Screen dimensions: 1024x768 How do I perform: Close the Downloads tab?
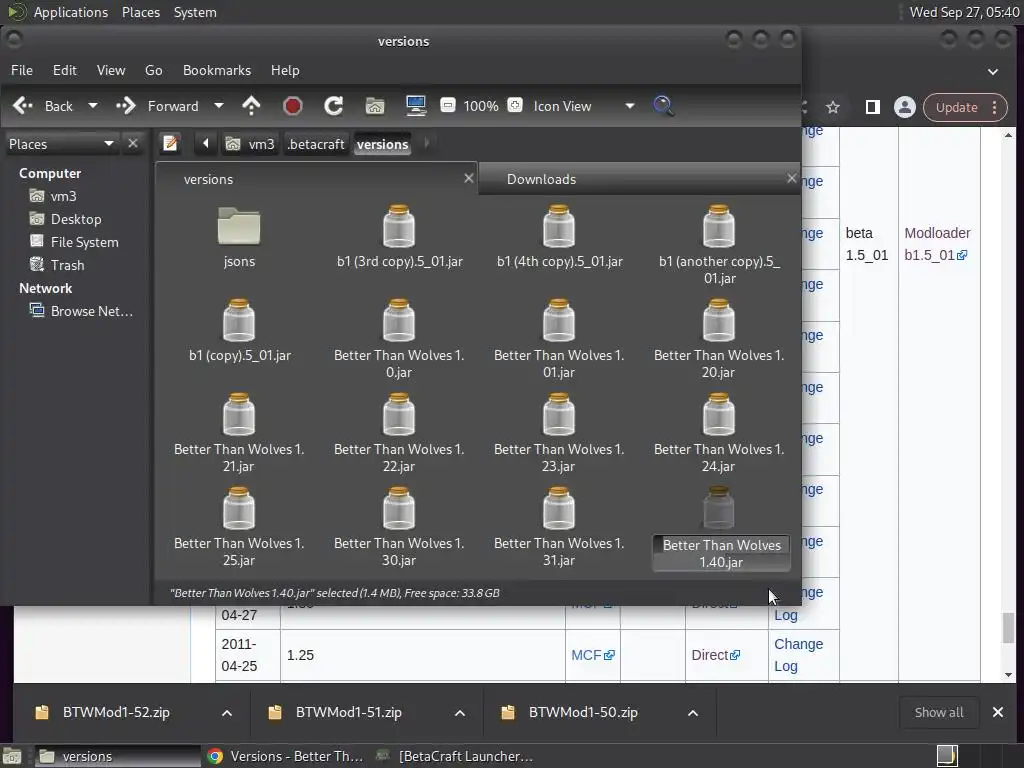792,178
